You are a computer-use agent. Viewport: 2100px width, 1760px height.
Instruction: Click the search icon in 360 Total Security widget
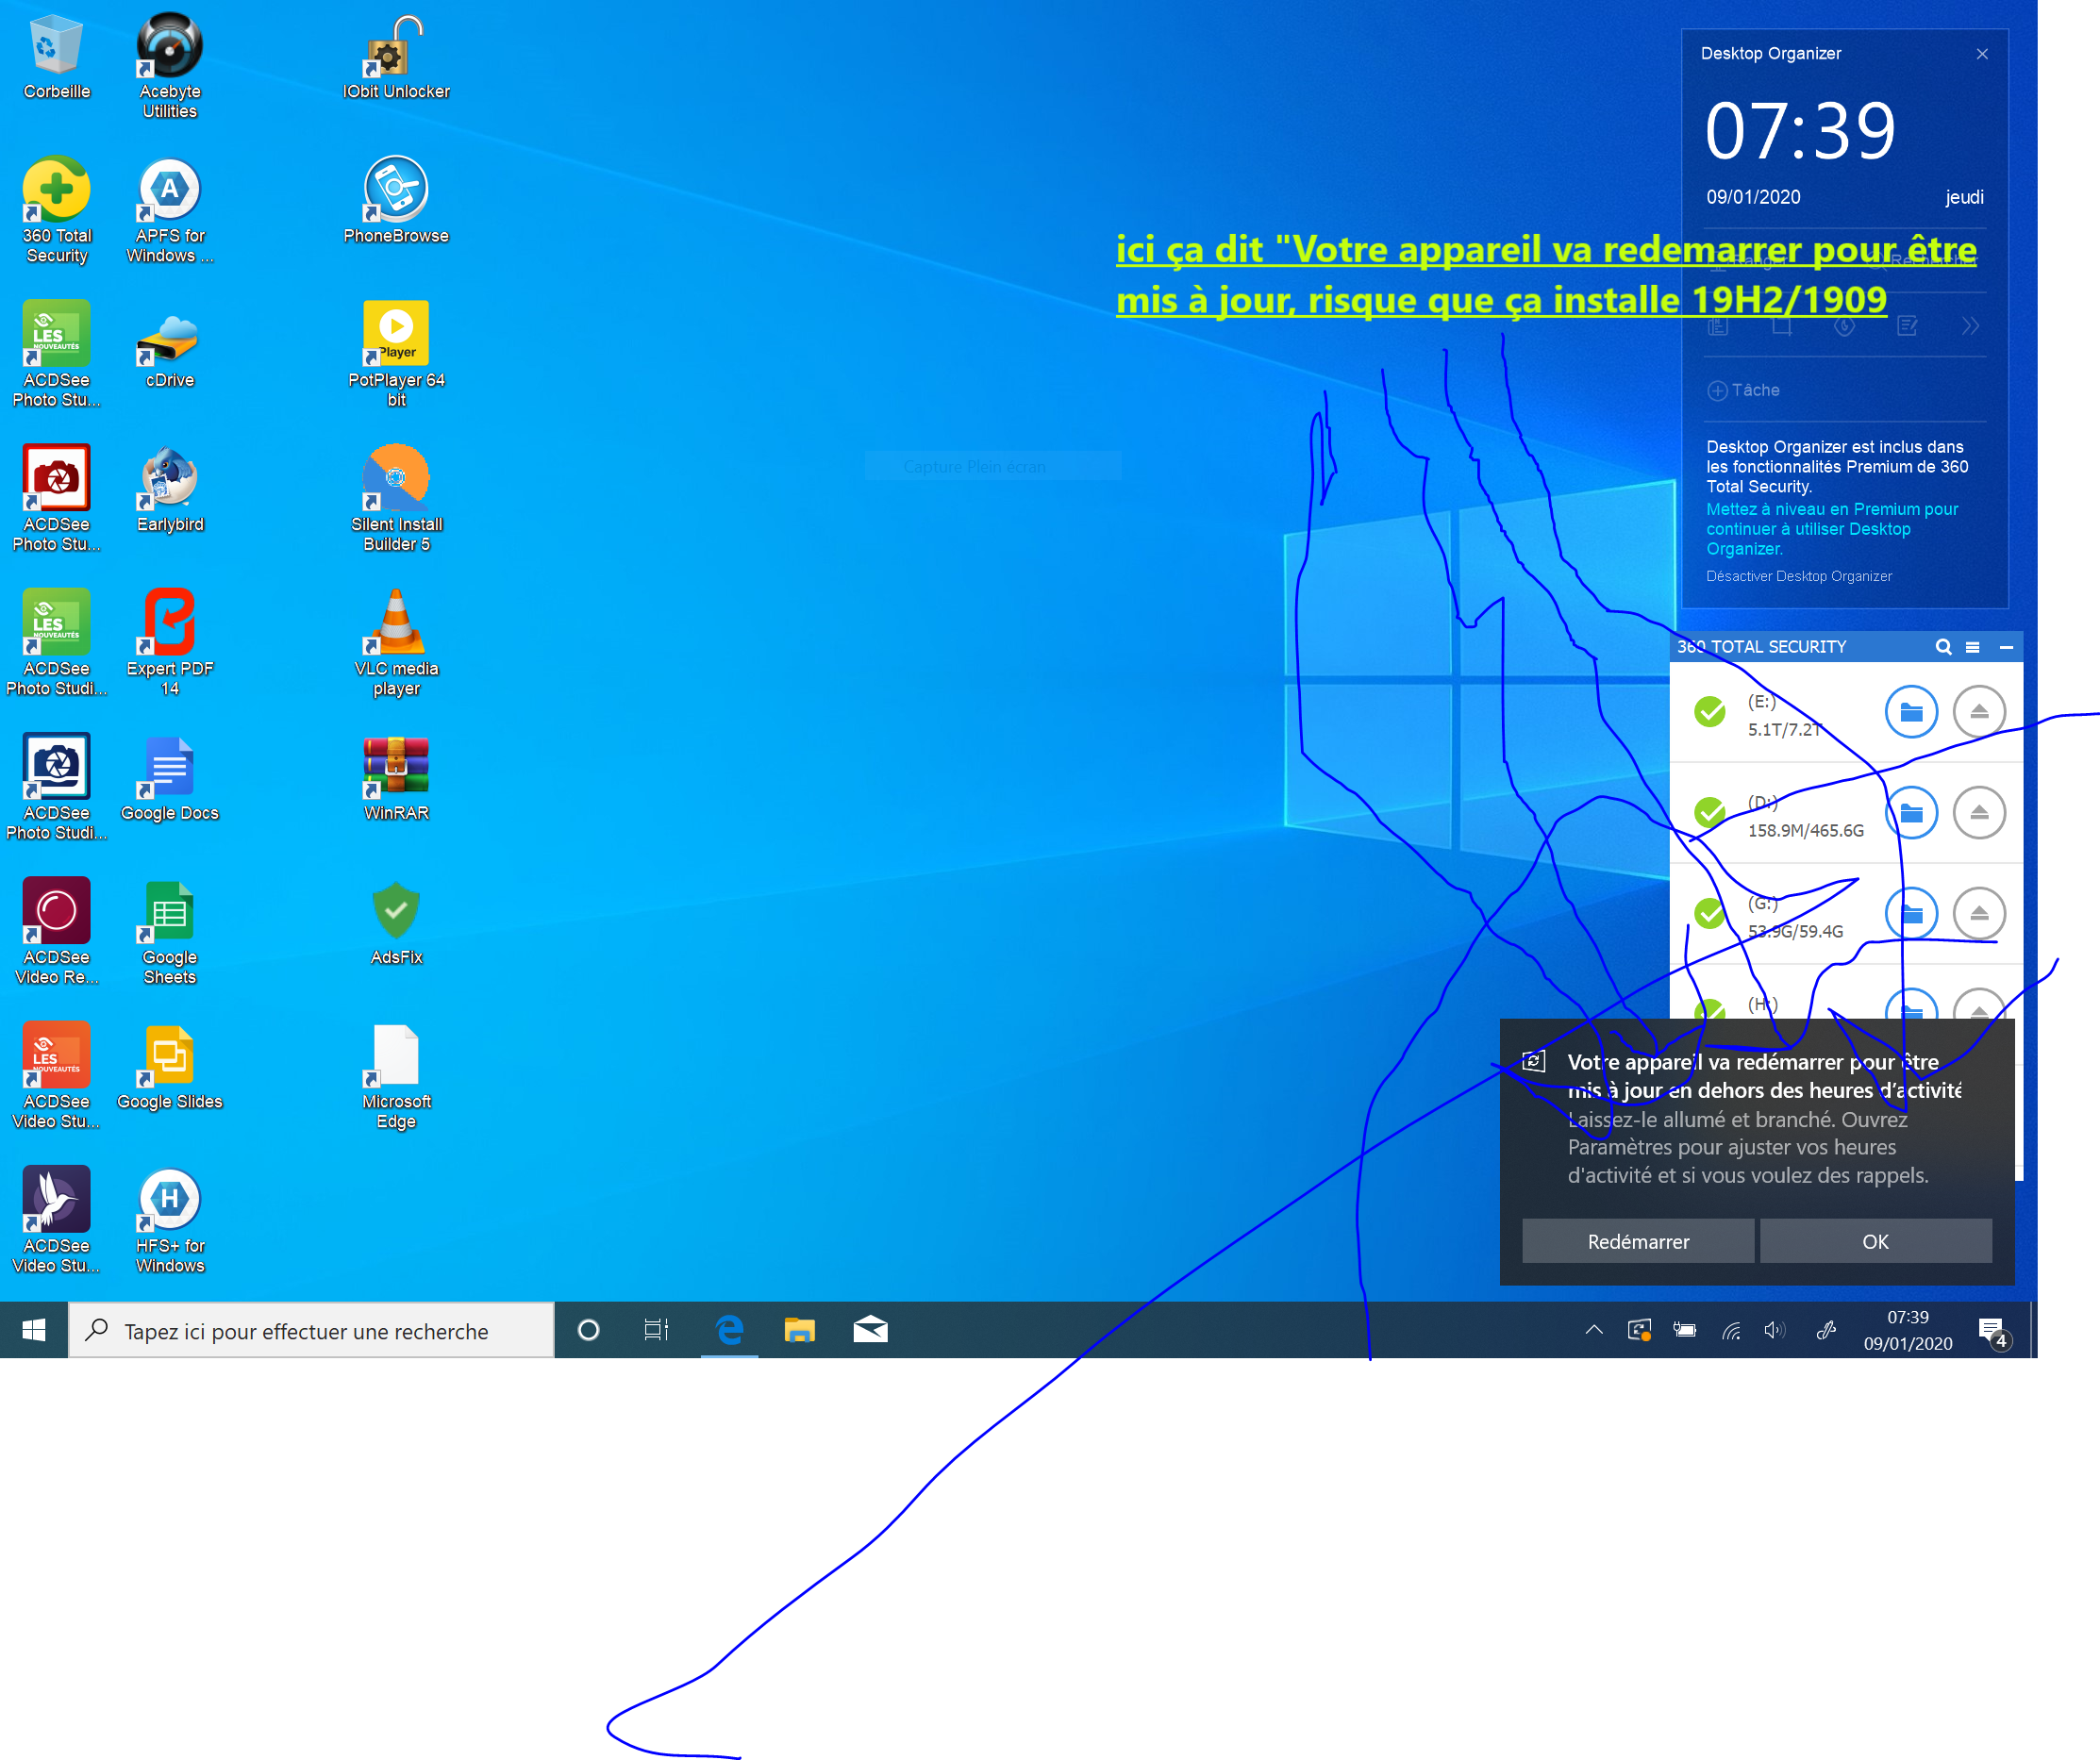click(1943, 647)
